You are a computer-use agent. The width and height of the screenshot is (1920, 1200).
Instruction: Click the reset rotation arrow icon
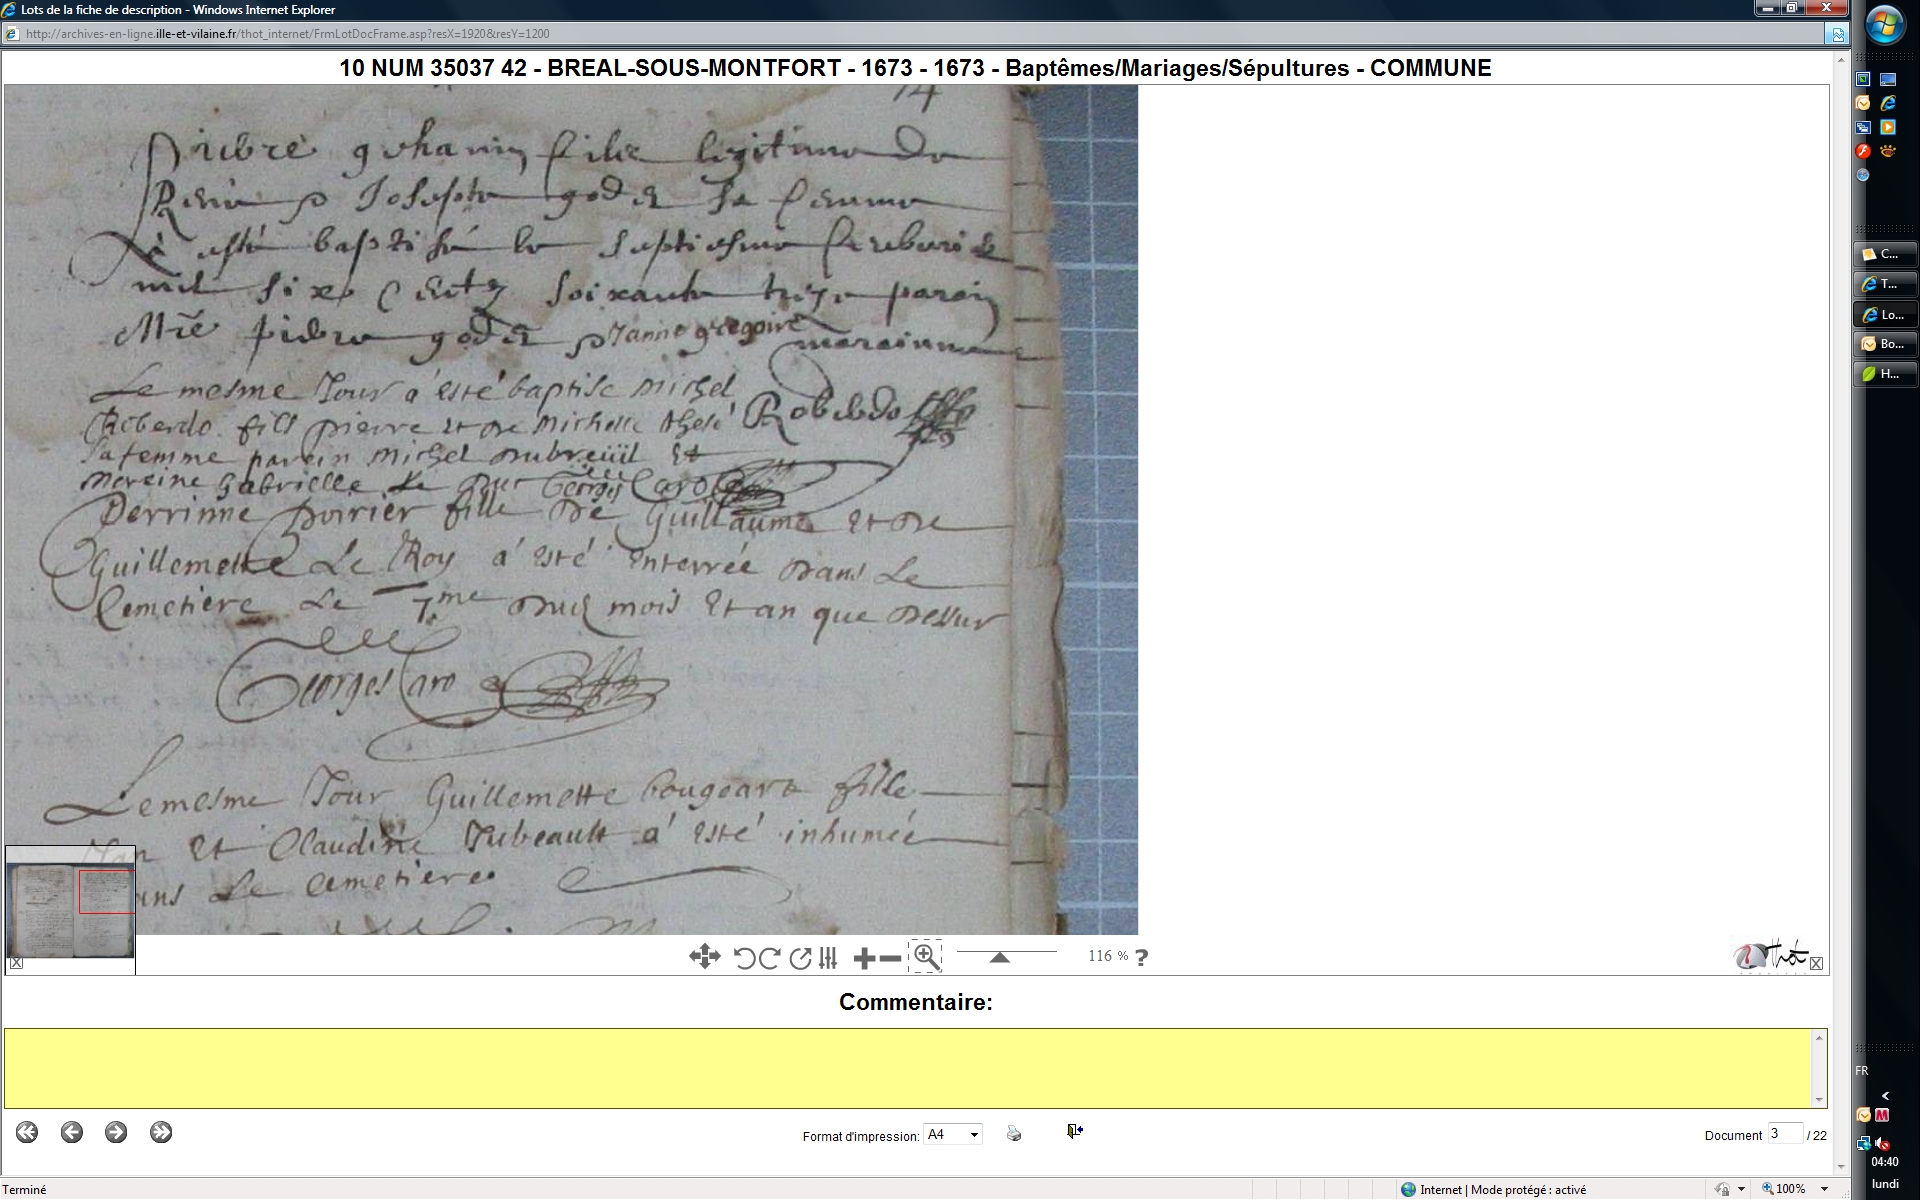tap(800, 958)
